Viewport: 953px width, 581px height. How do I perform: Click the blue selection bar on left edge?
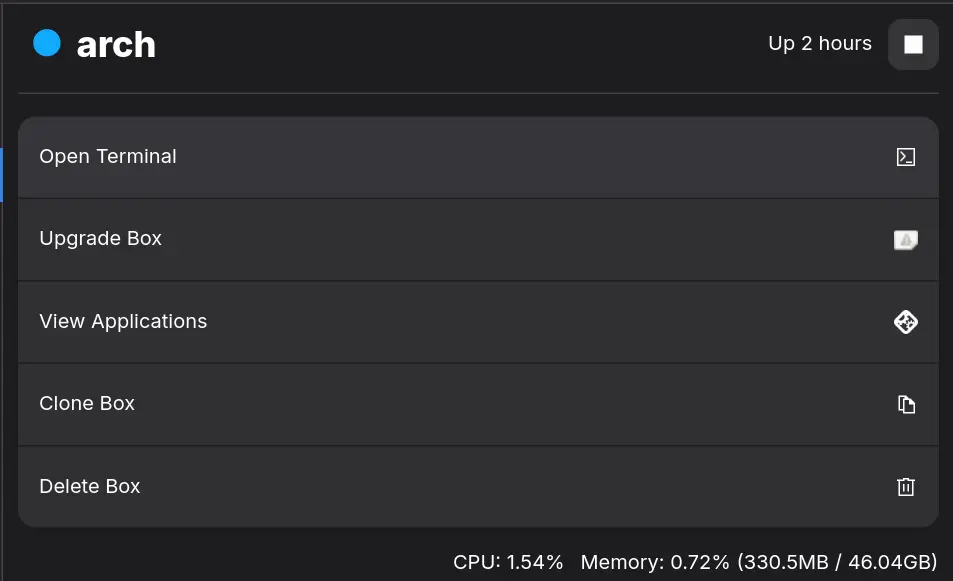coord(2,175)
